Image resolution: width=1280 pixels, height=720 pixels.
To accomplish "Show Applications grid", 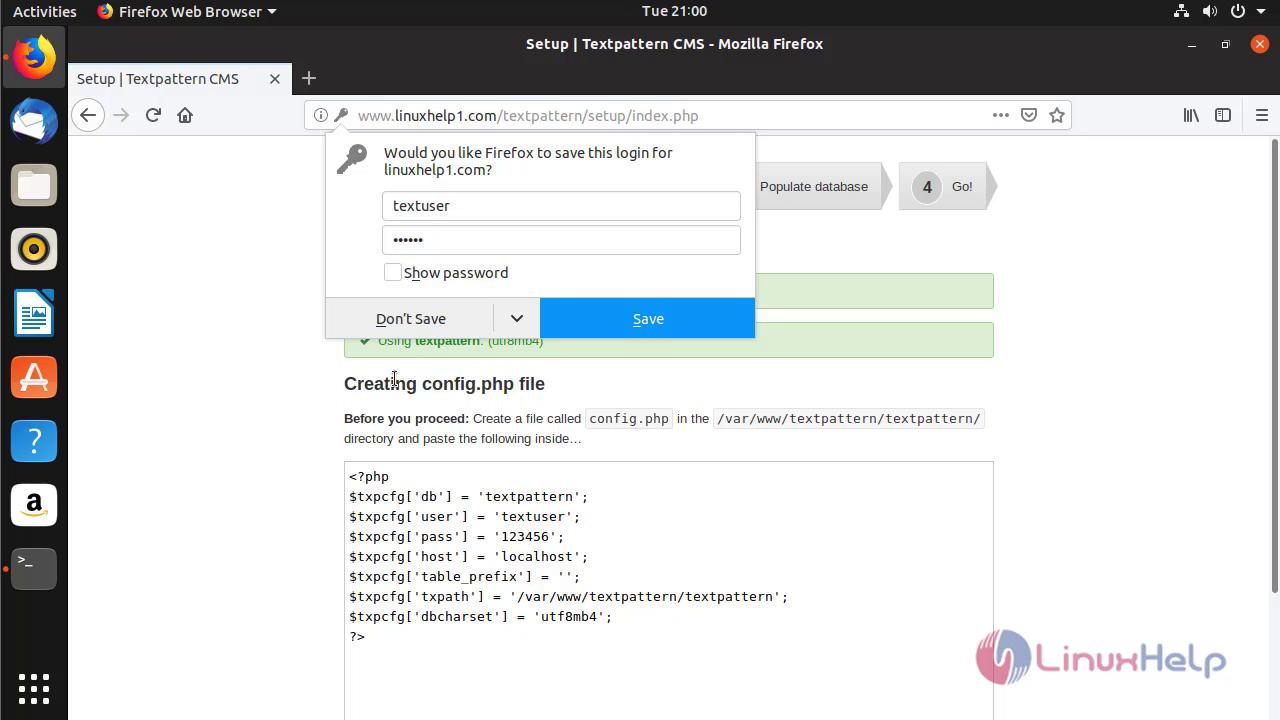I will tap(34, 689).
